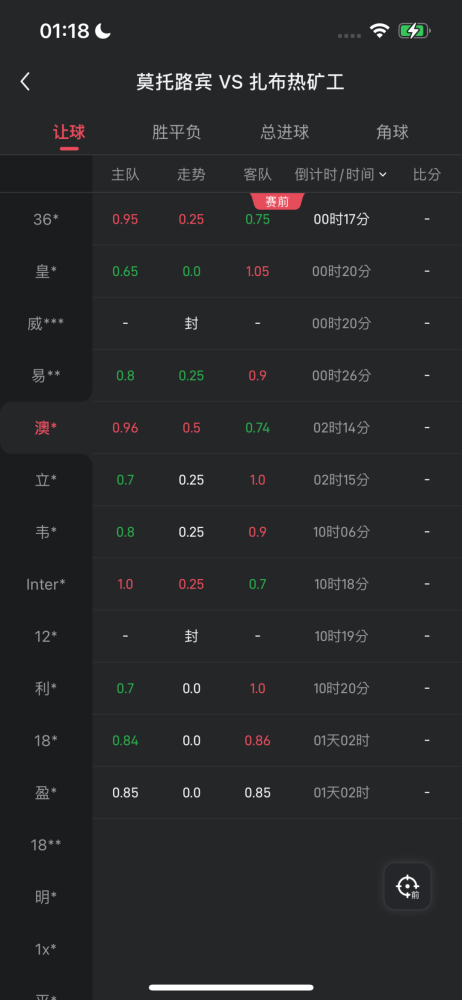Select the 36* bookmaker in sidebar
The width and height of the screenshot is (462, 1000).
[x=46, y=219]
